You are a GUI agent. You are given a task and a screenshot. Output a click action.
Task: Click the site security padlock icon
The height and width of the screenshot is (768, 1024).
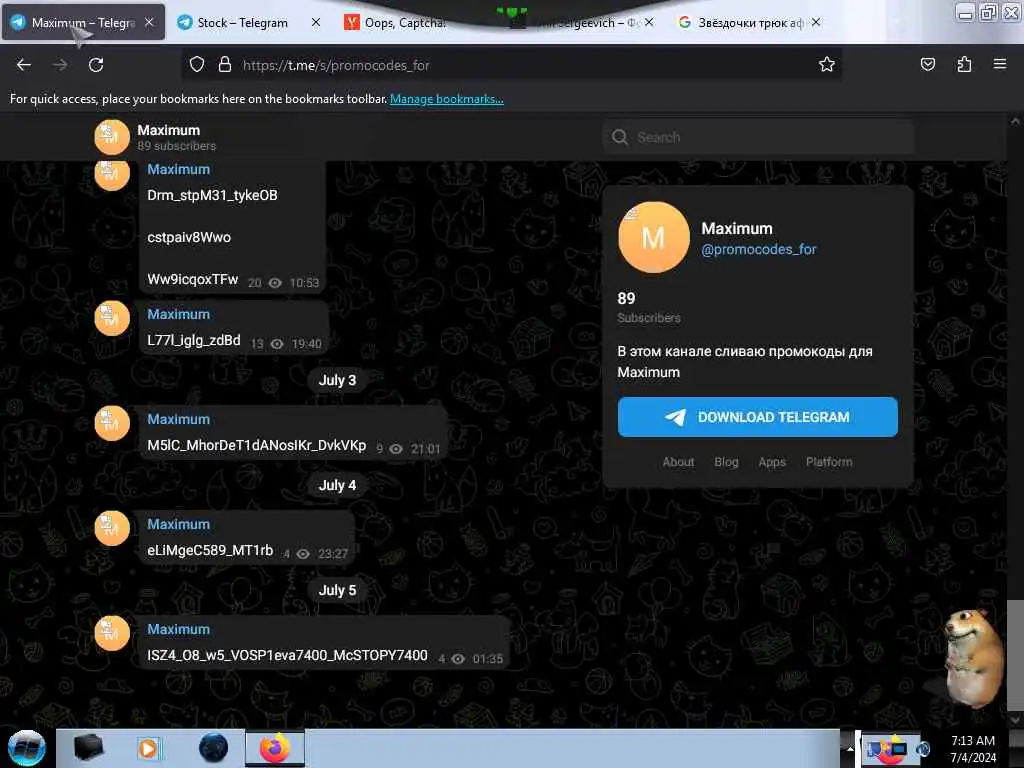pos(225,65)
